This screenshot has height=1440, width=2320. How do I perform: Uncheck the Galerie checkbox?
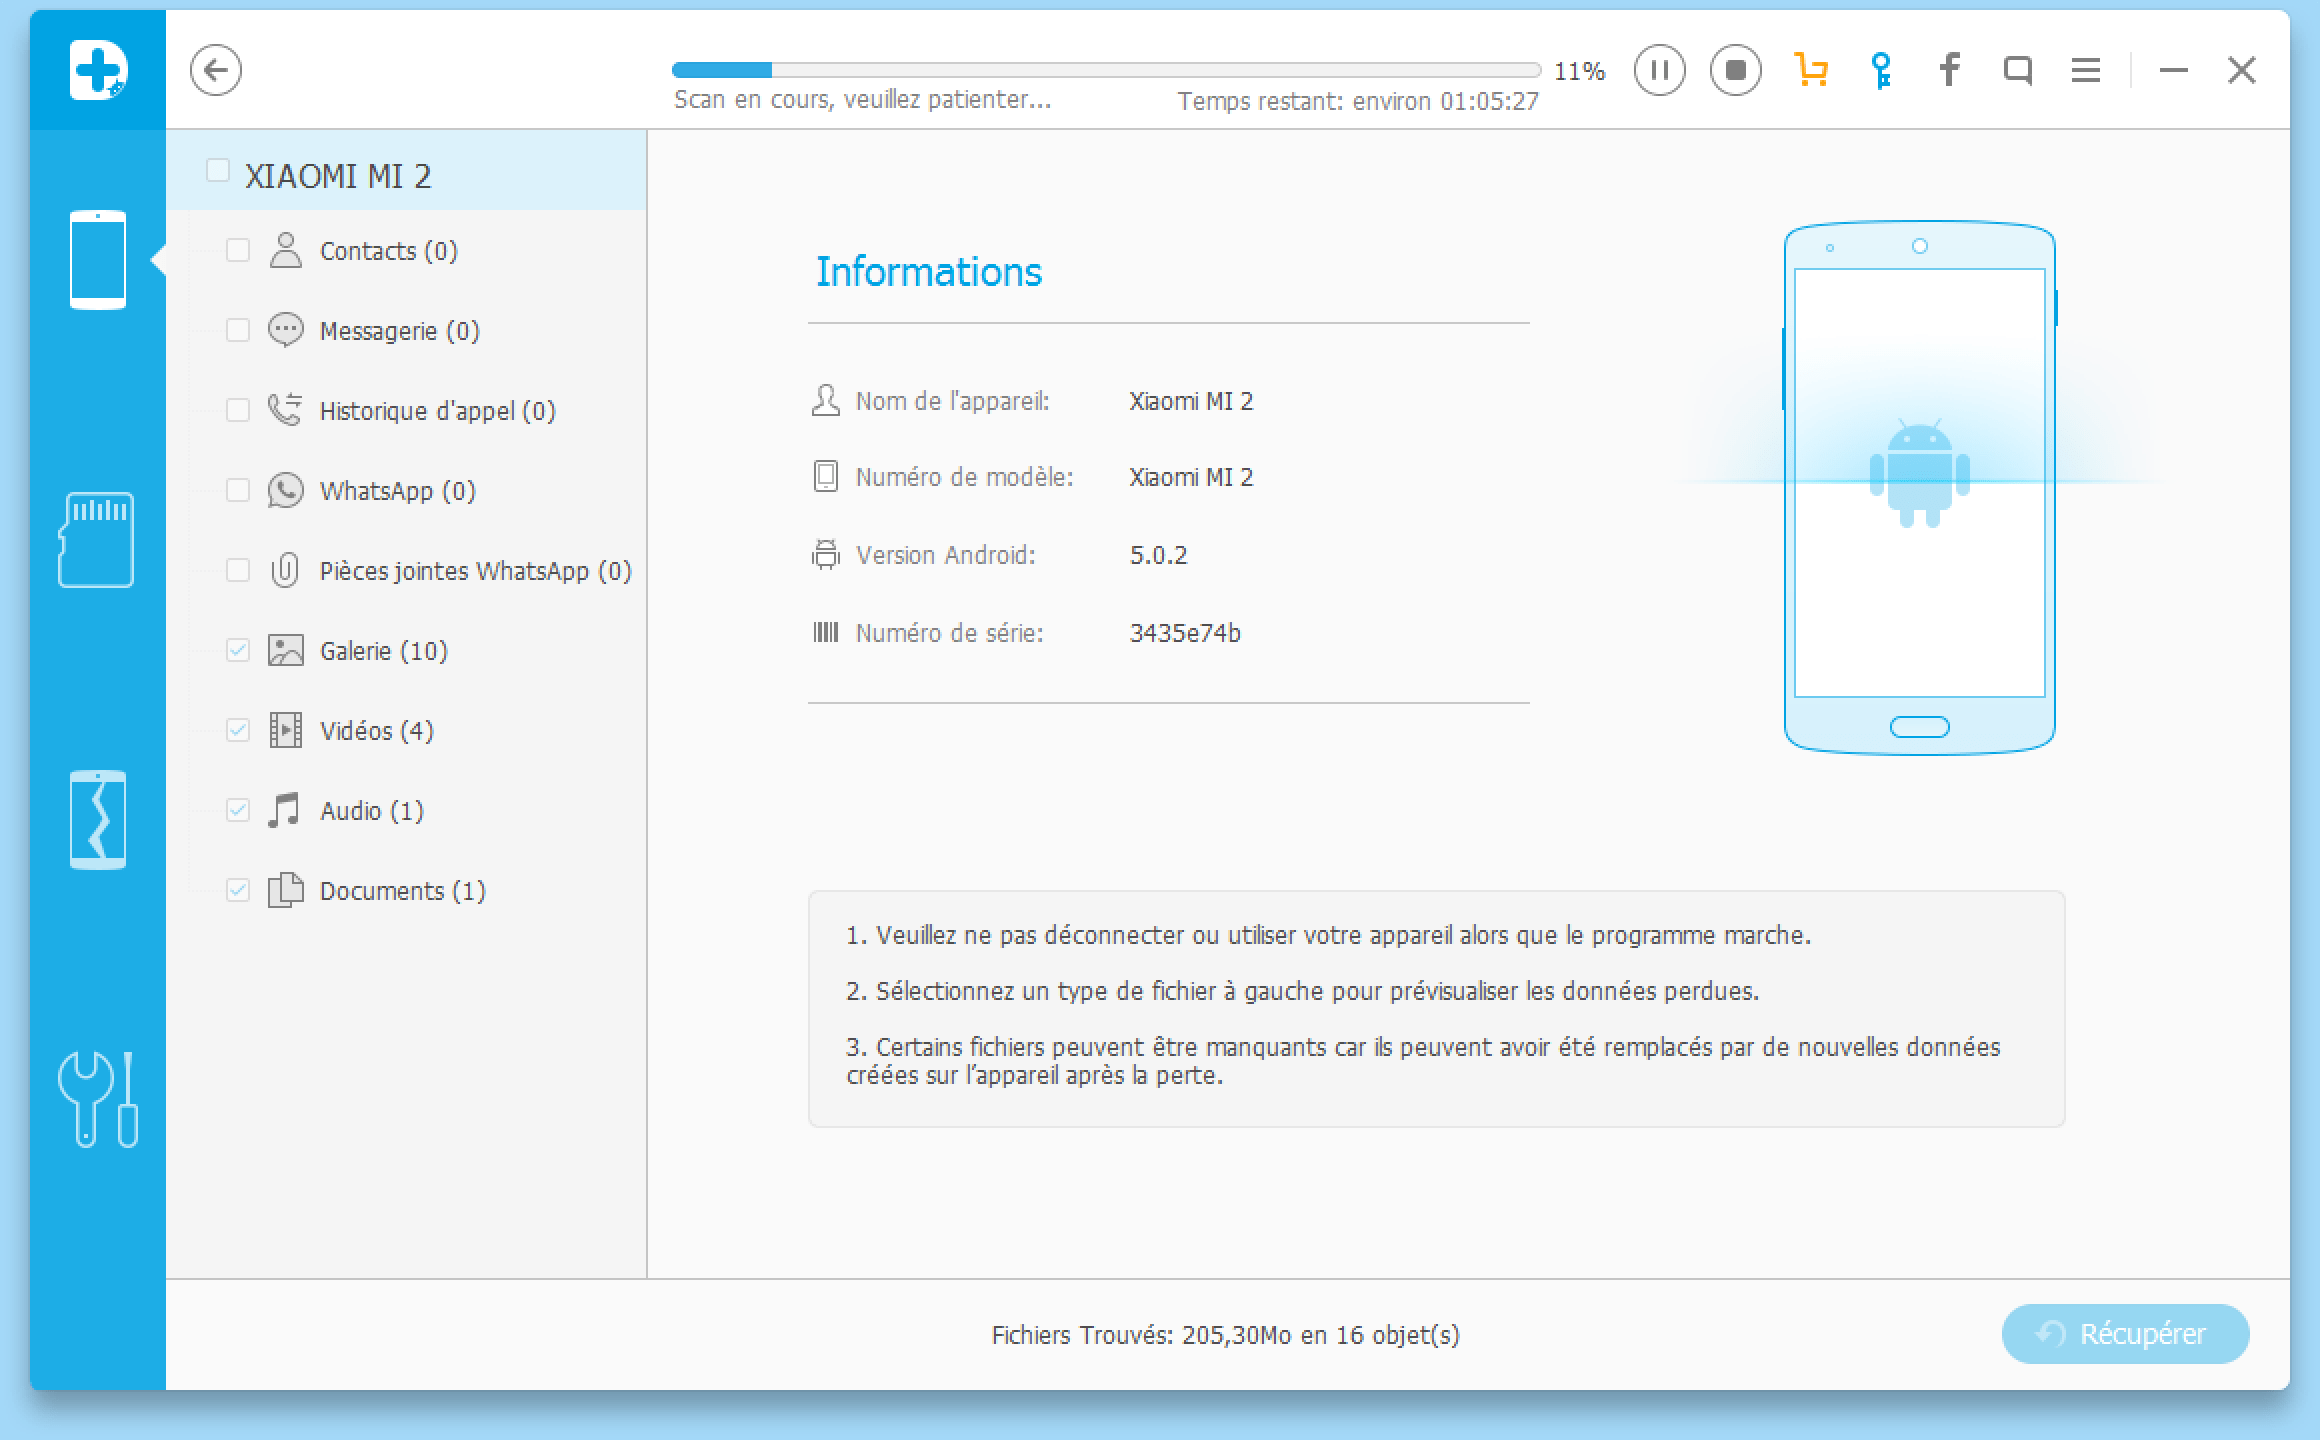[x=238, y=650]
